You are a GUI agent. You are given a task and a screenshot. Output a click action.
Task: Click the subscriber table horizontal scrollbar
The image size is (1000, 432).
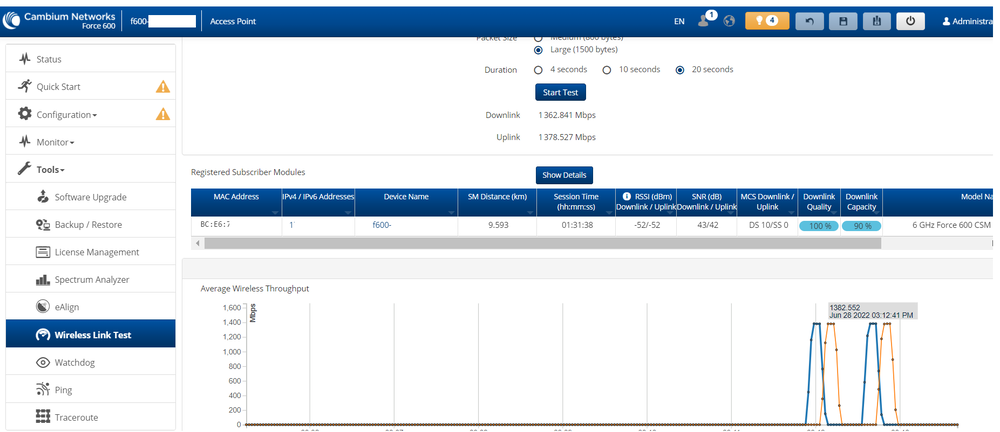pos(500,243)
